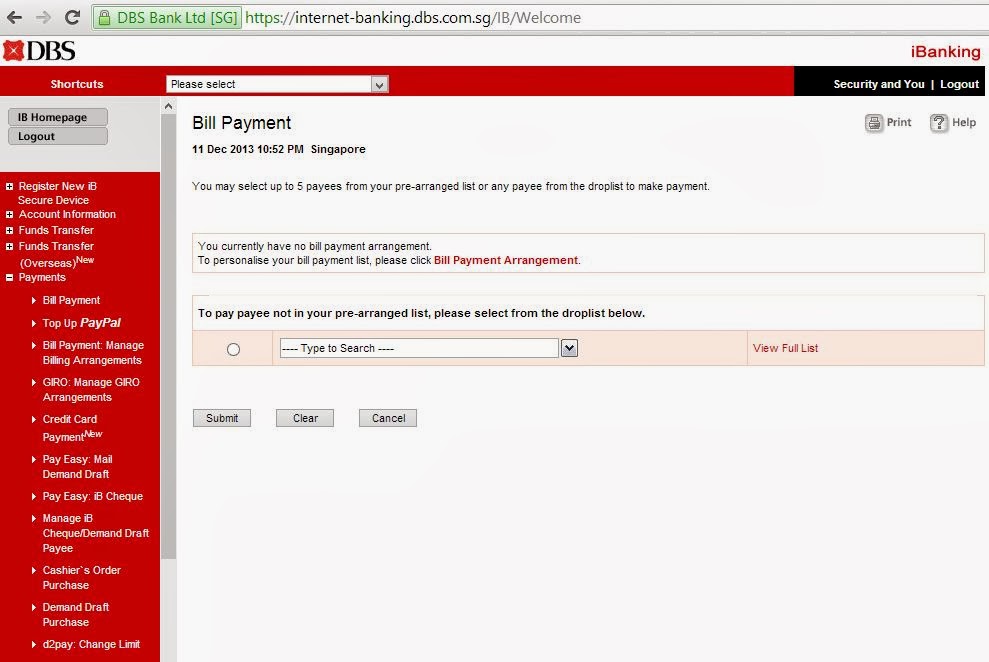View Full List of payees
Viewport: 989px width, 662px height.
point(786,347)
